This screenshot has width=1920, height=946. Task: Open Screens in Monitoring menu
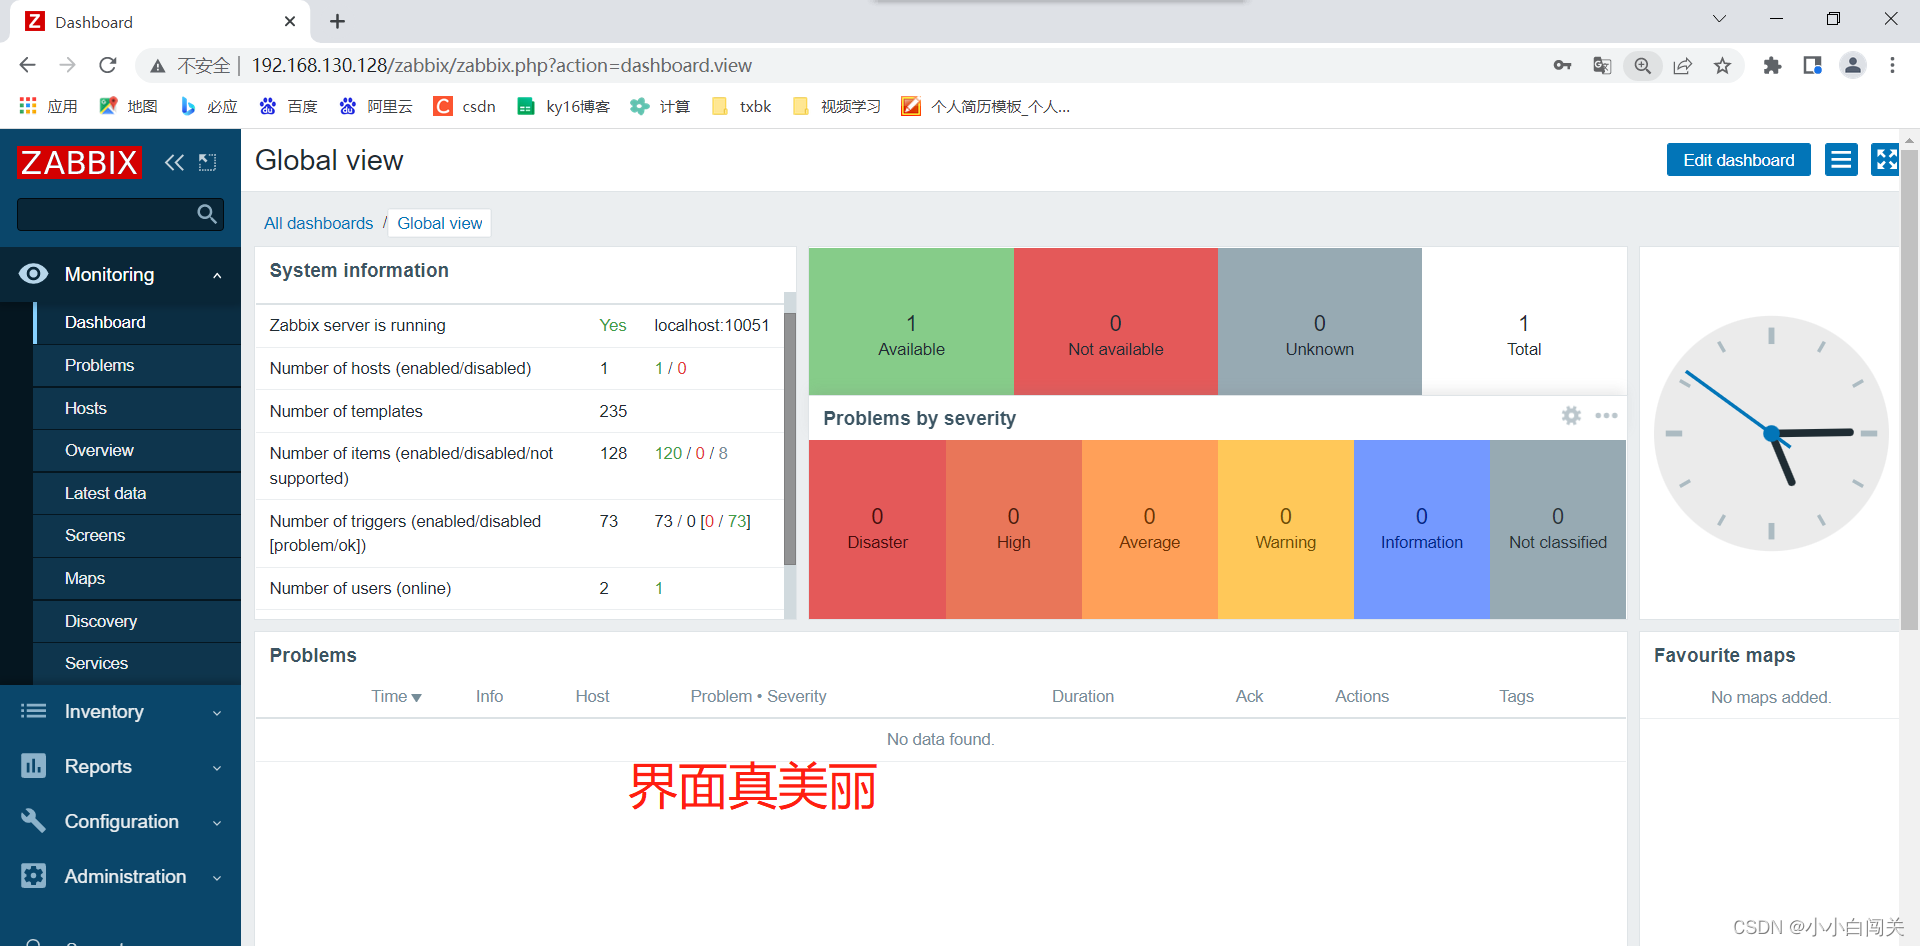tap(137, 535)
